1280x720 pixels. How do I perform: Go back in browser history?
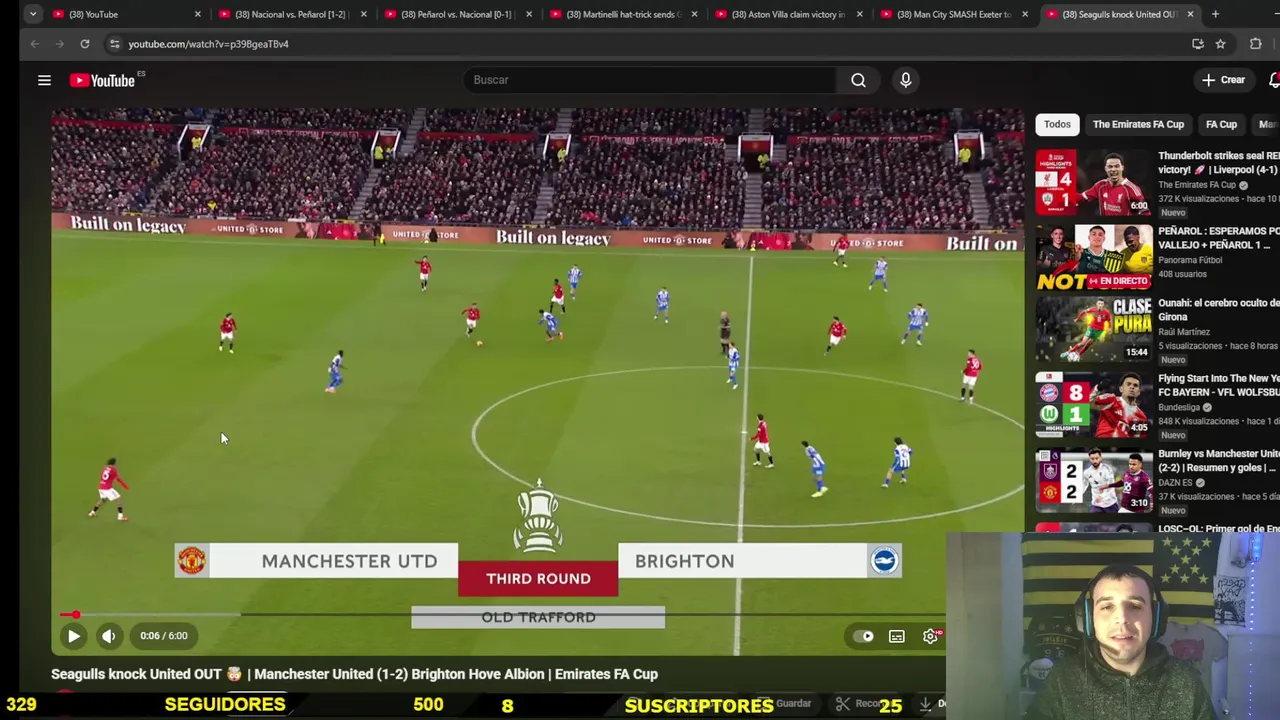[35, 44]
